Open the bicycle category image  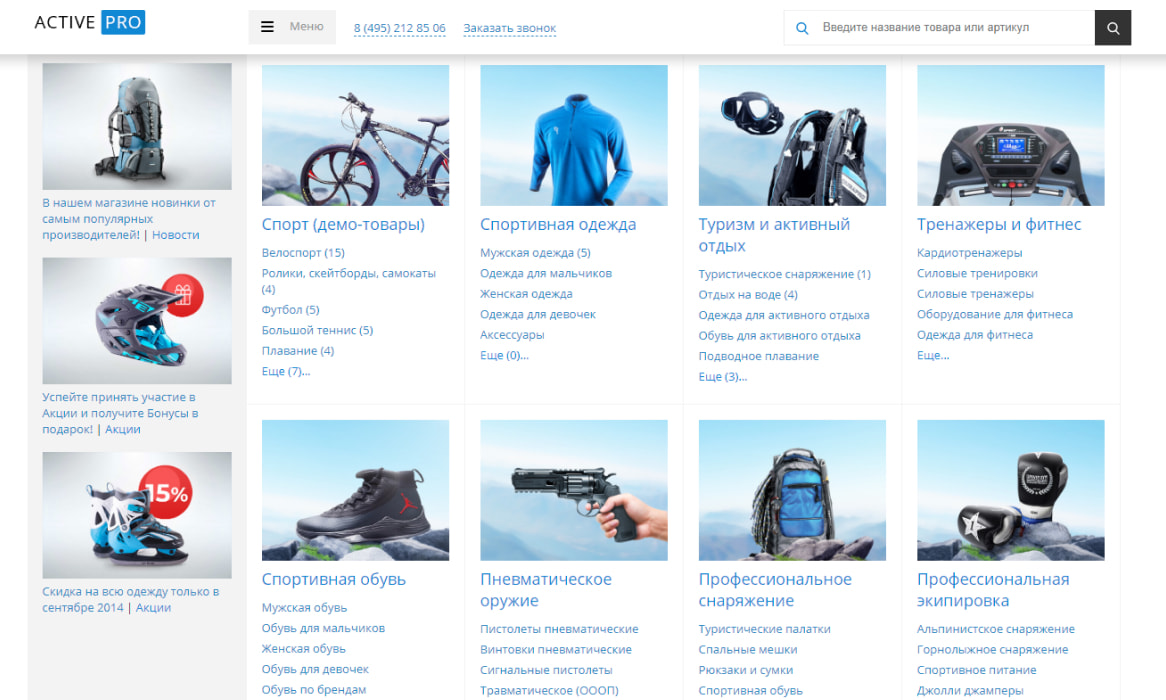click(355, 135)
